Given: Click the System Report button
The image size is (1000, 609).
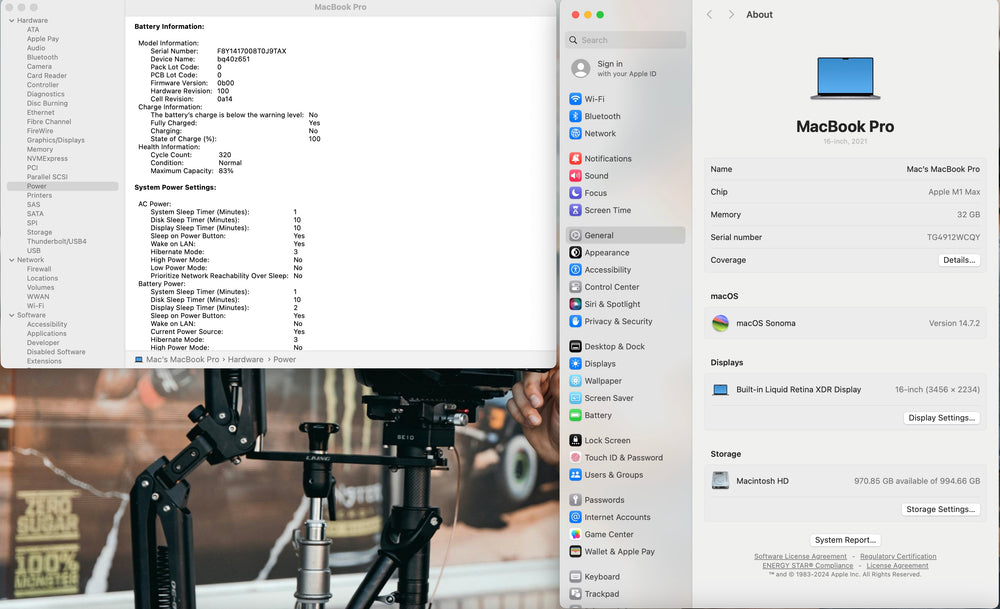Looking at the screenshot, I should point(845,539).
